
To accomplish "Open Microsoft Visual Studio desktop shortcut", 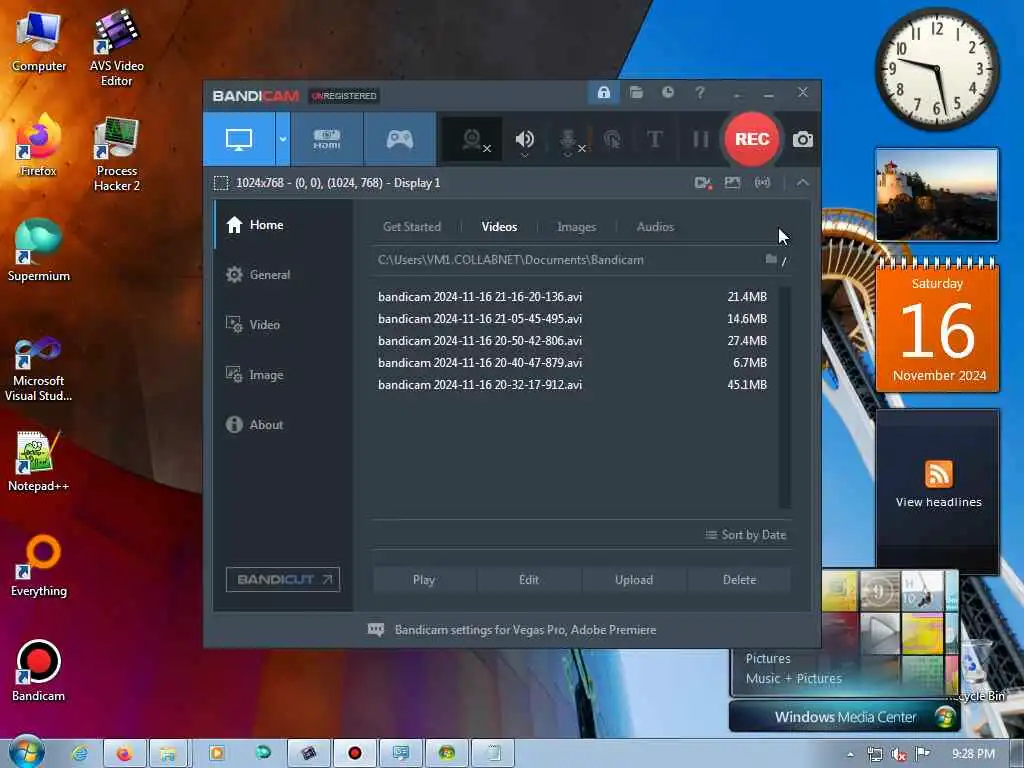I will tap(39, 369).
